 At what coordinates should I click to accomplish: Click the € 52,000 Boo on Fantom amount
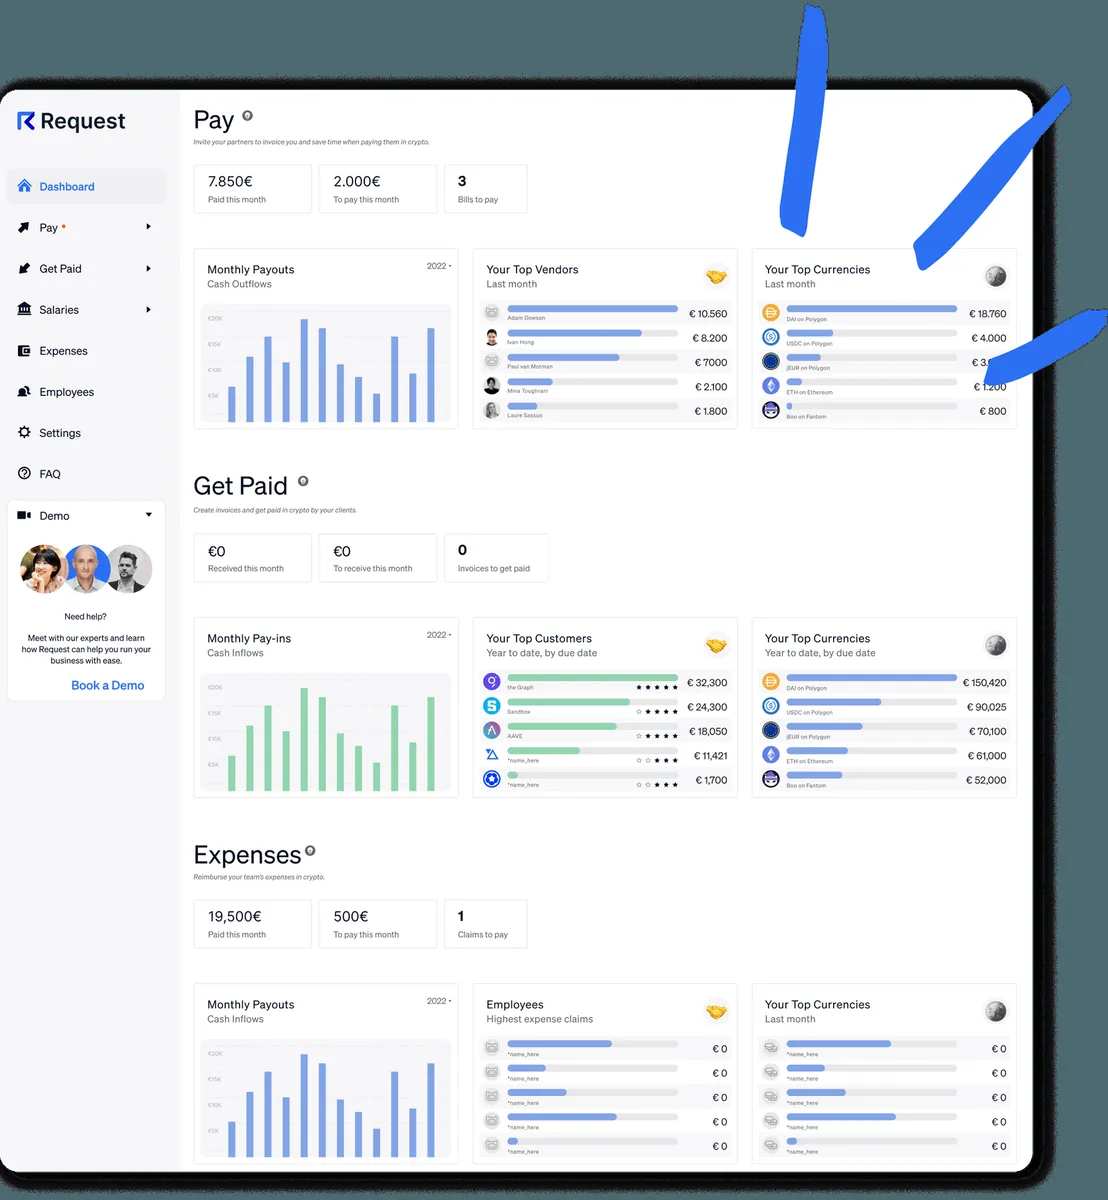pos(986,780)
